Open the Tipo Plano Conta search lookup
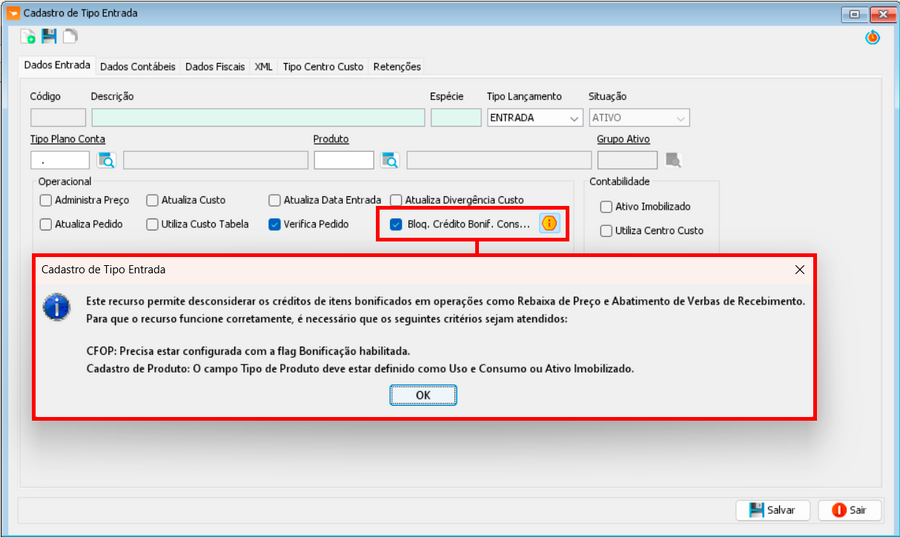Image resolution: width=900 pixels, height=537 pixels. 107,160
